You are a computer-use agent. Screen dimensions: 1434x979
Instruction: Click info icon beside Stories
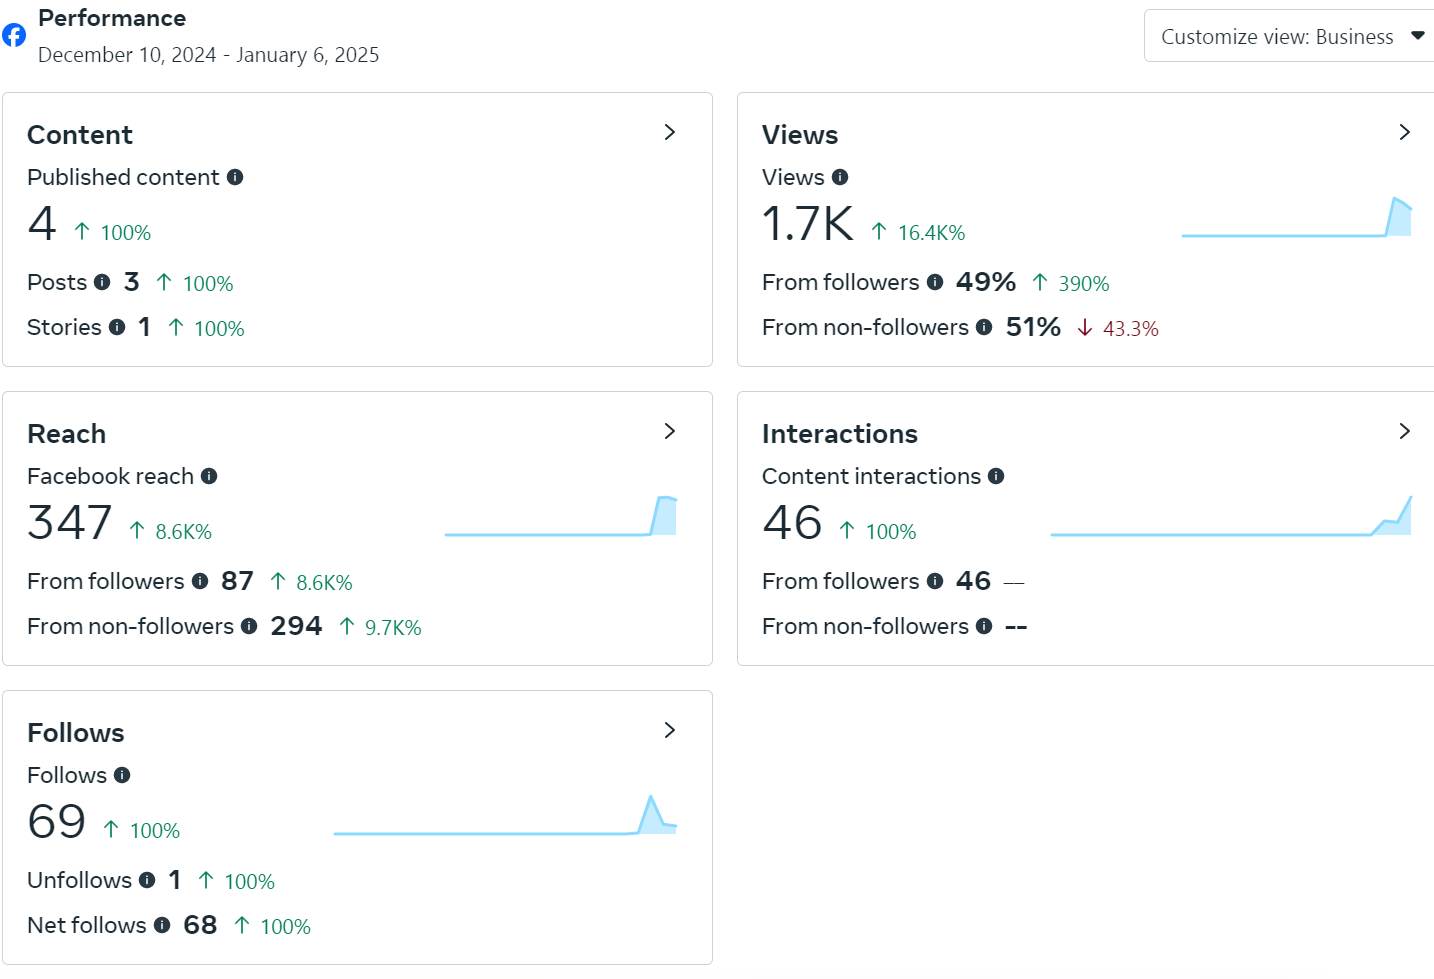[x=117, y=327]
